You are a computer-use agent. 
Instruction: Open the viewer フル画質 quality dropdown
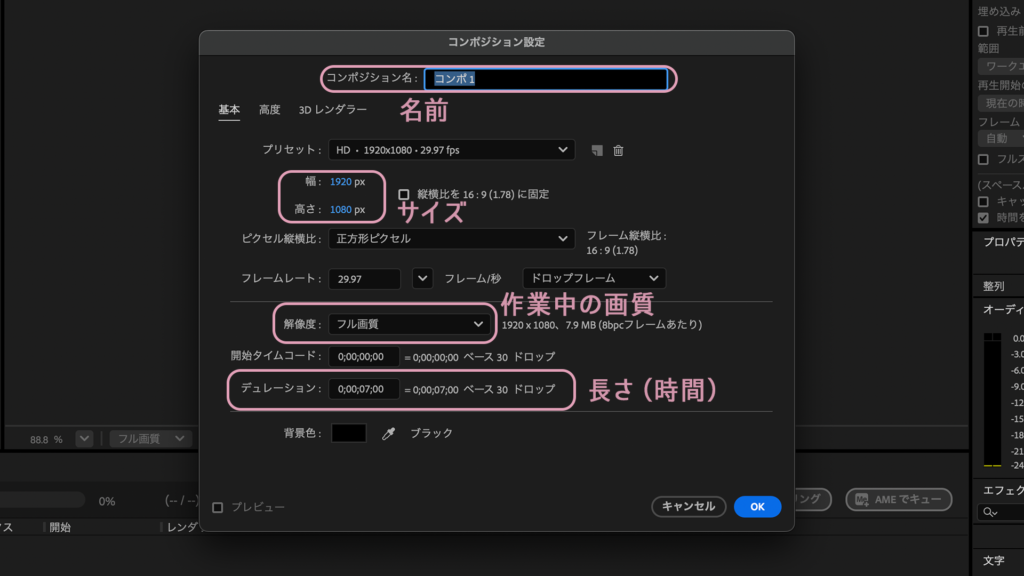(x=151, y=439)
